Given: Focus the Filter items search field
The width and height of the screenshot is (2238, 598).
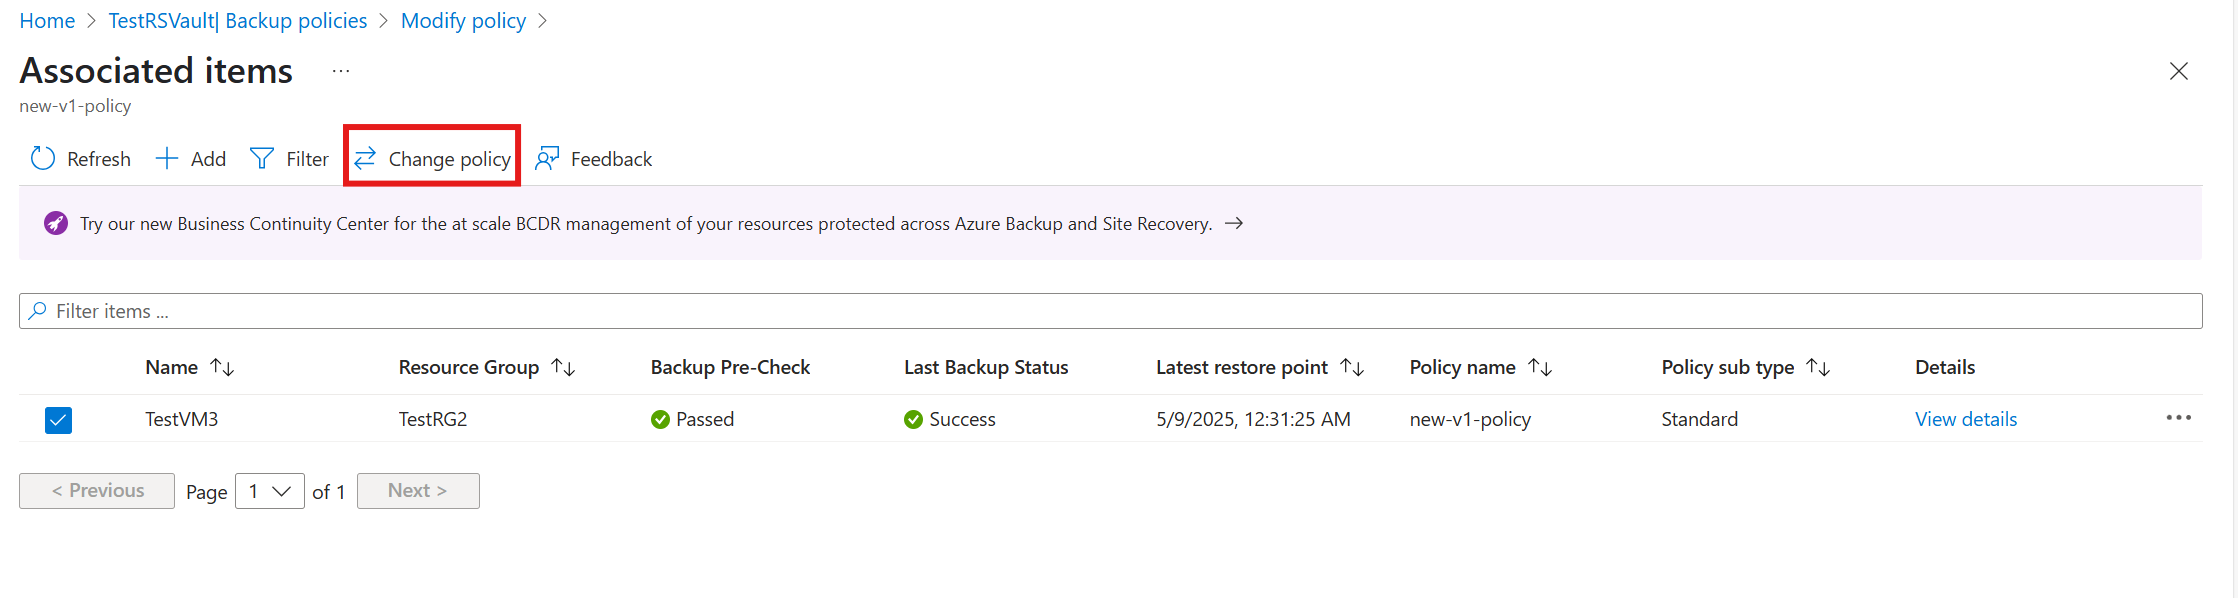Looking at the screenshot, I should (1110, 311).
